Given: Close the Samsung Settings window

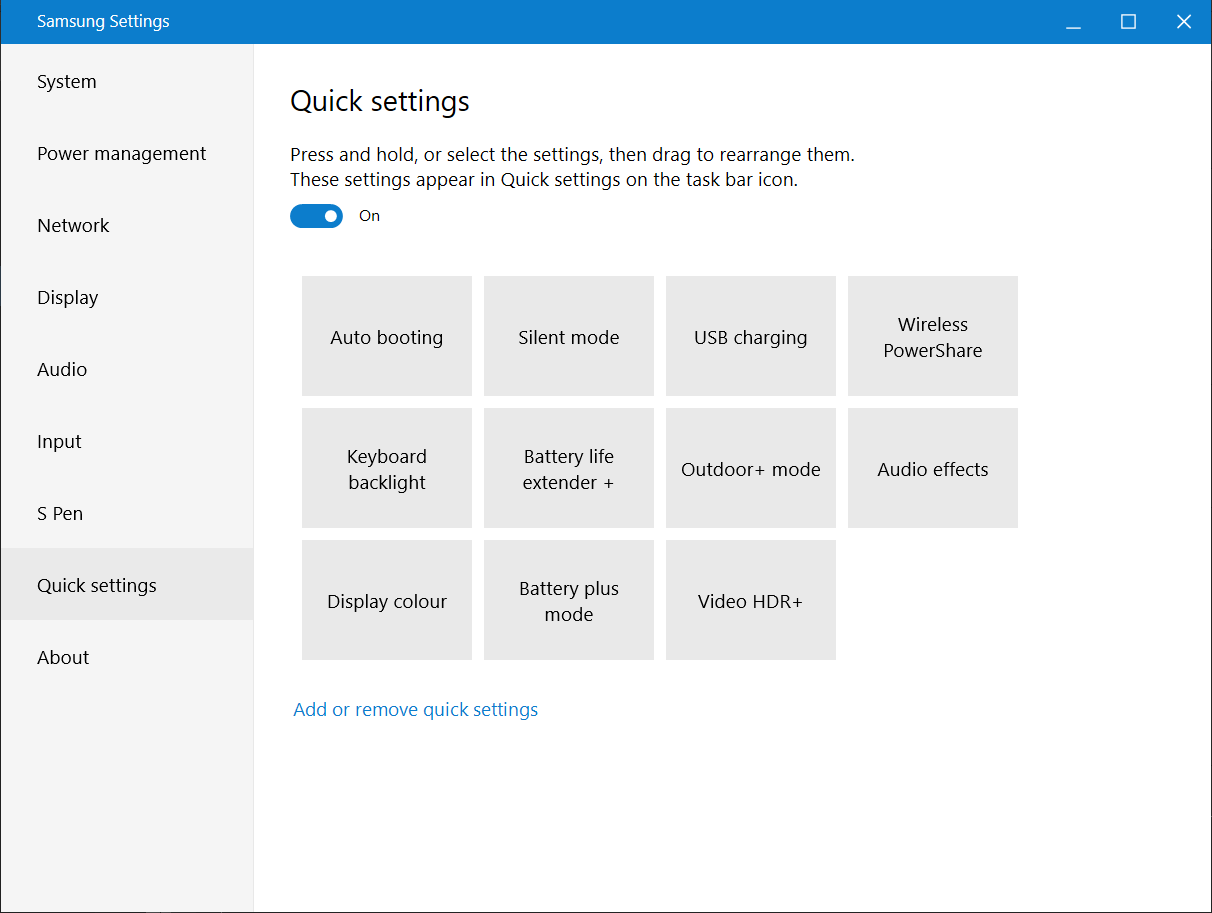Looking at the screenshot, I should click(x=1184, y=22).
